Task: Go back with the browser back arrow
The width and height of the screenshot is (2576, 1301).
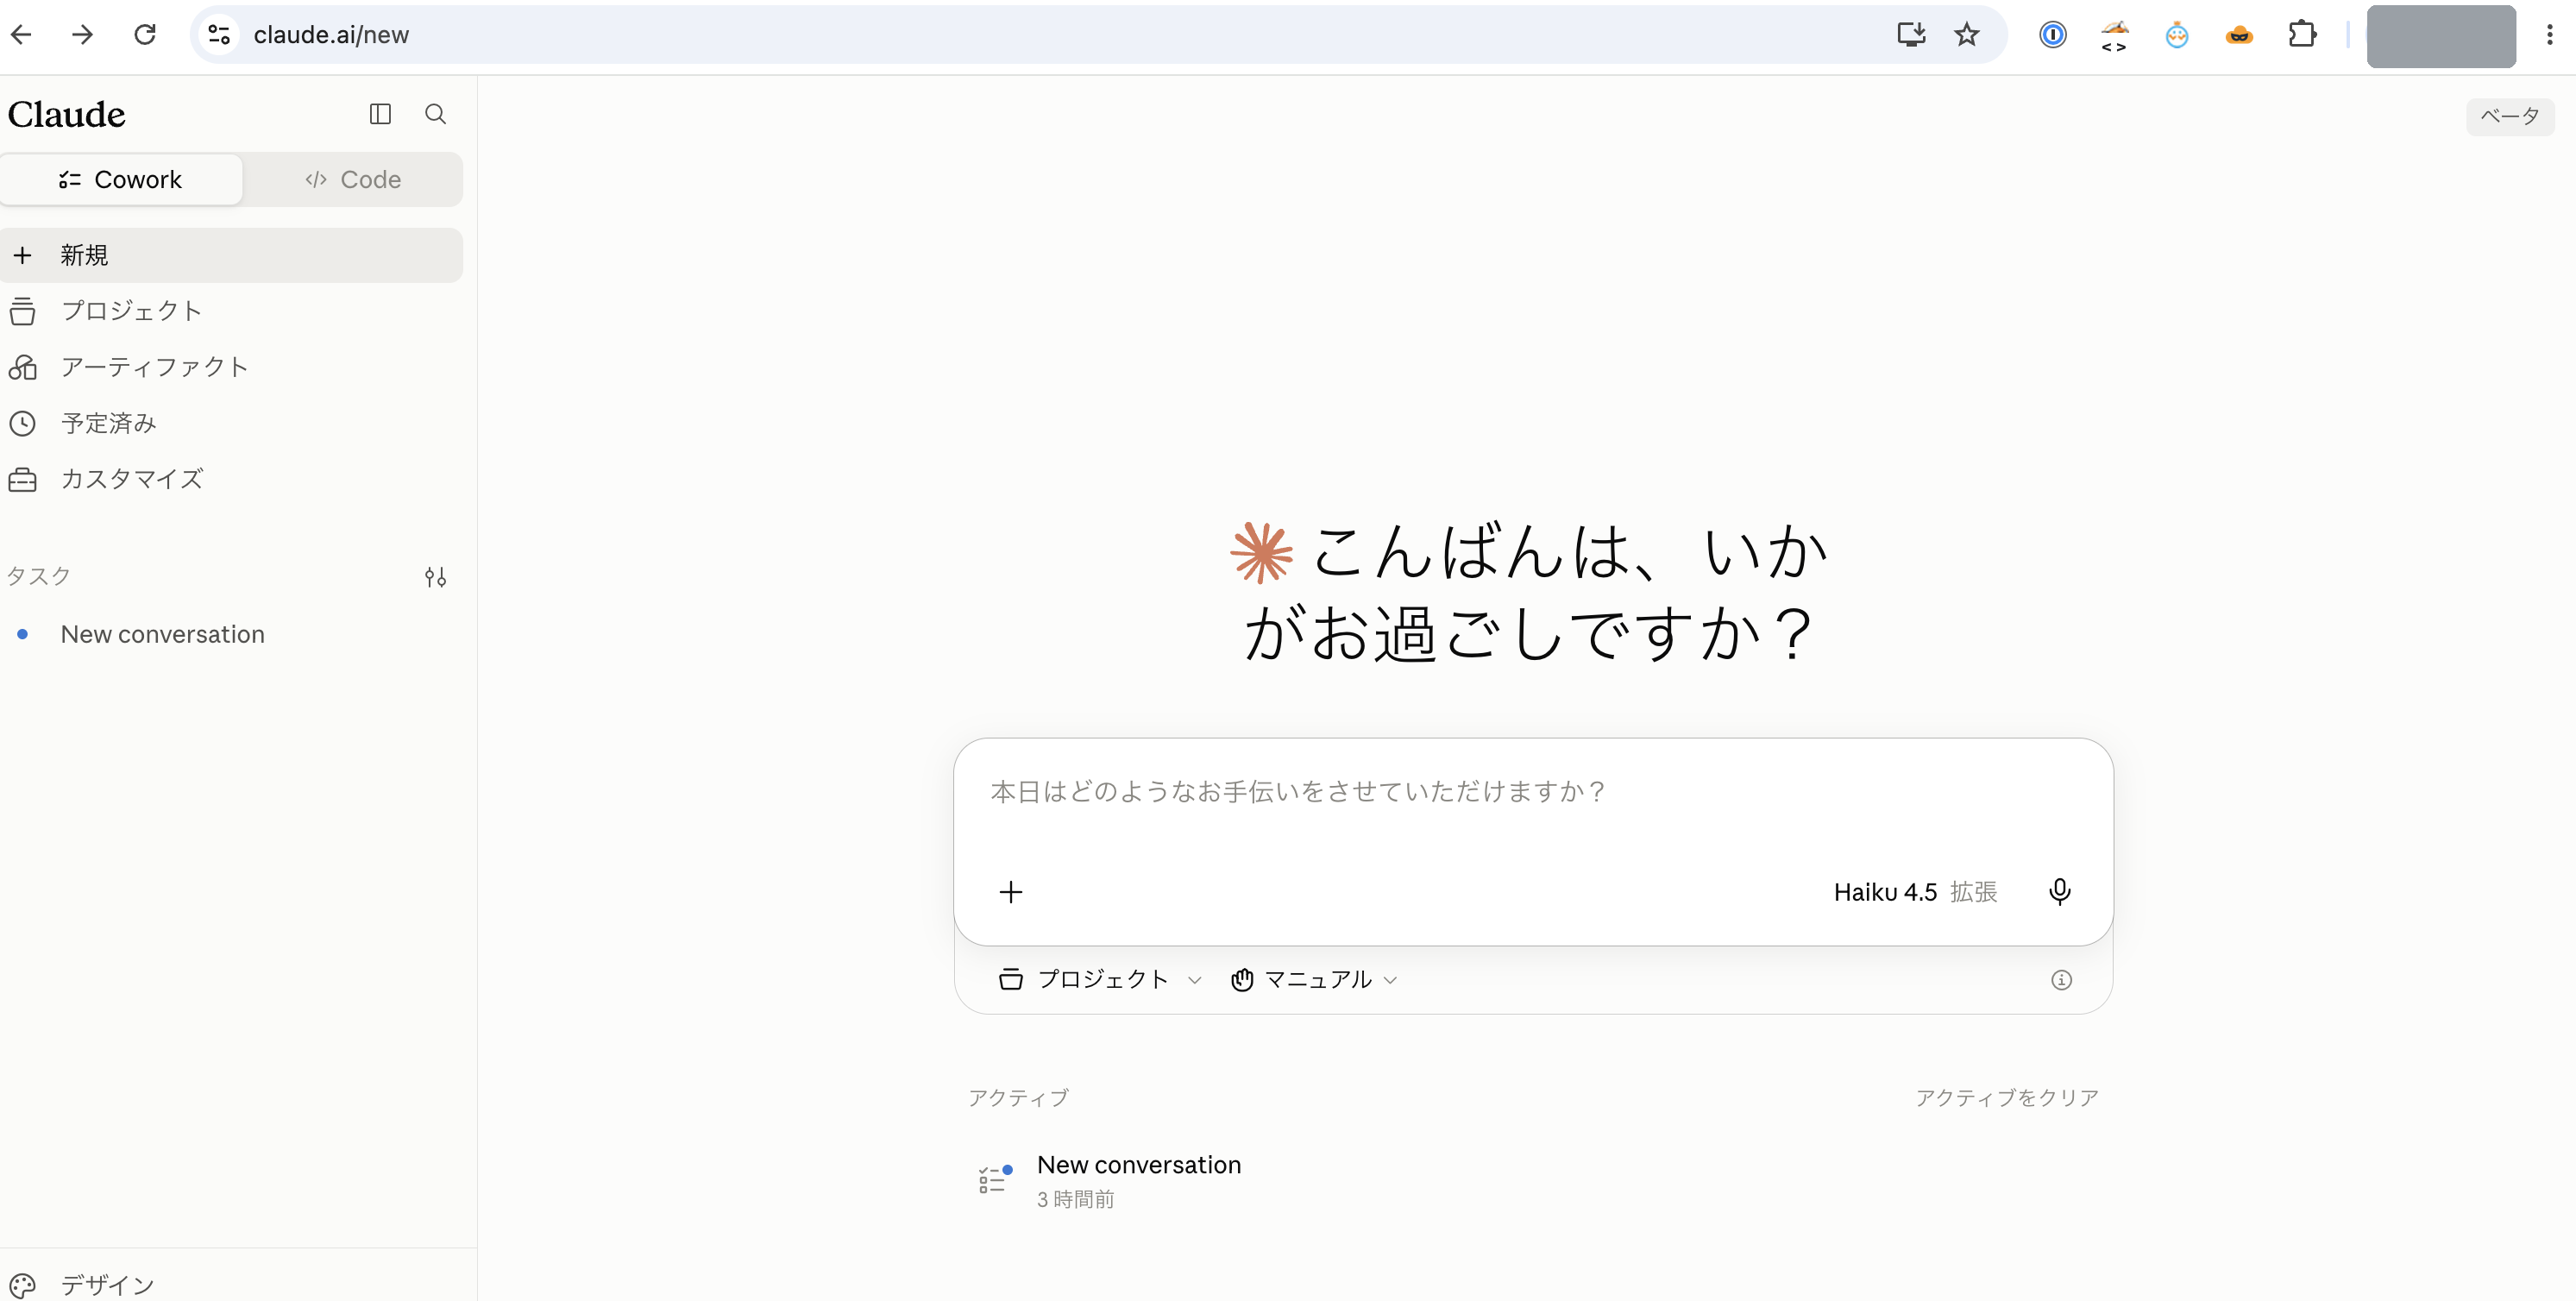Action: click(x=21, y=34)
